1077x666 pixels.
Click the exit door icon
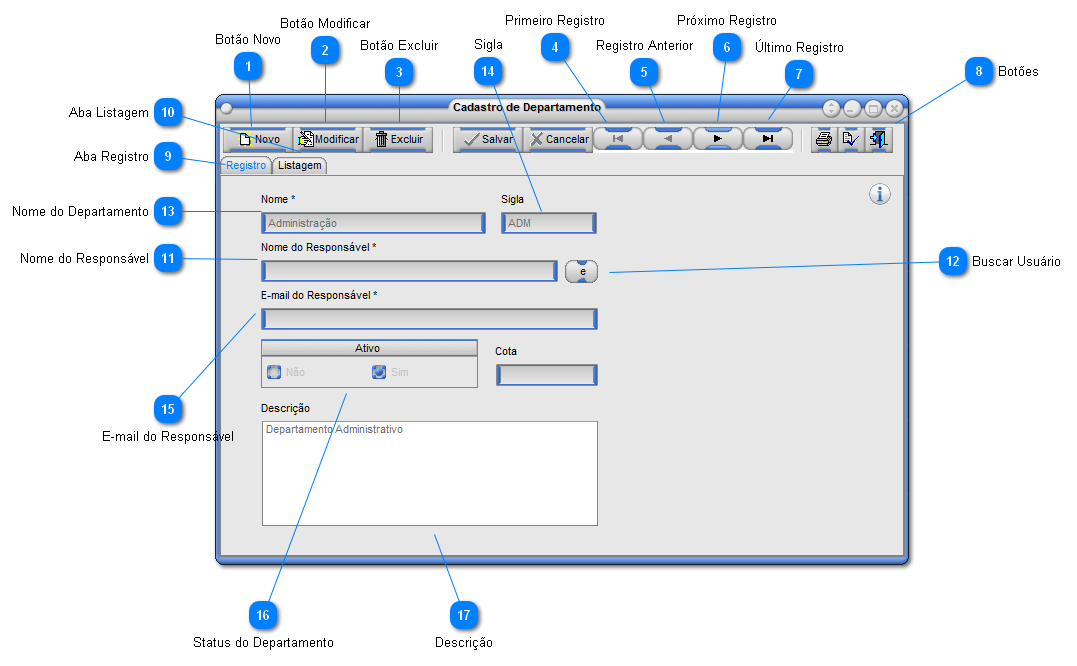coord(878,139)
